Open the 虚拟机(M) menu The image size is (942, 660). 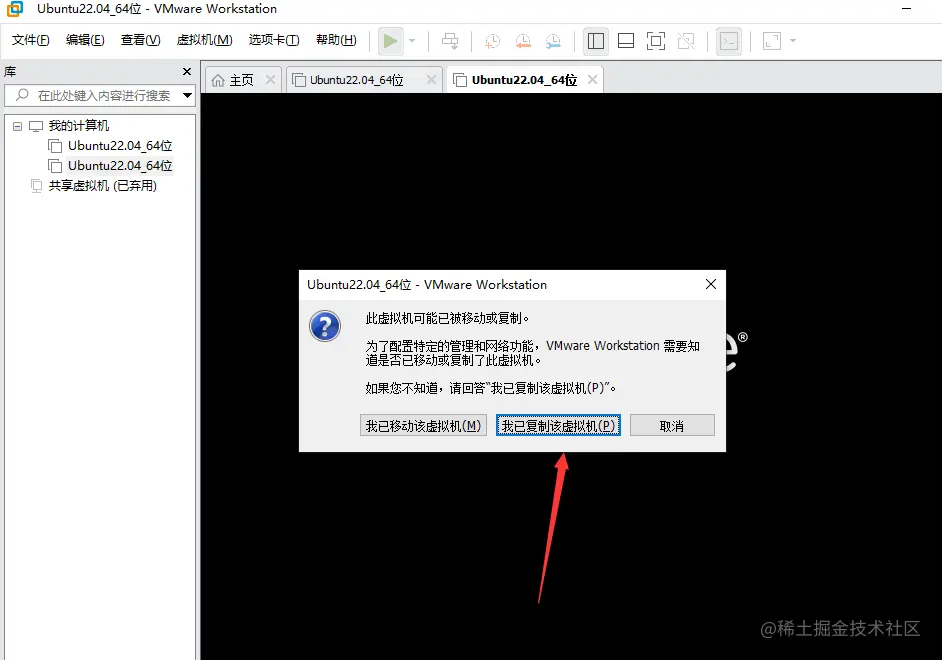pyautogui.click(x=204, y=40)
